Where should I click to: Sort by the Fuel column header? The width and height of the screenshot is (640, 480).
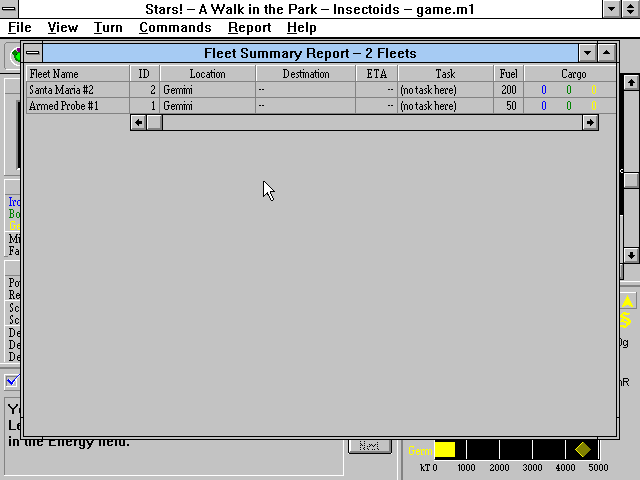(x=509, y=74)
